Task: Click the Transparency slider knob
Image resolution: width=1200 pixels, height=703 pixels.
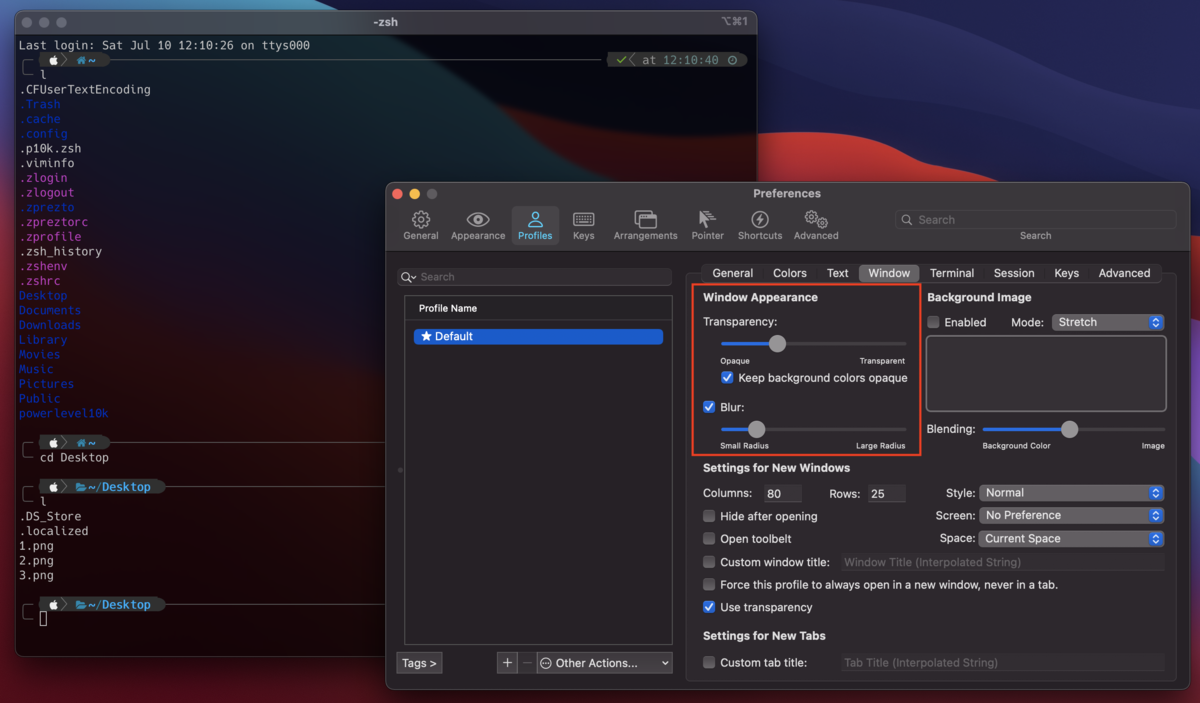Action: coord(777,344)
